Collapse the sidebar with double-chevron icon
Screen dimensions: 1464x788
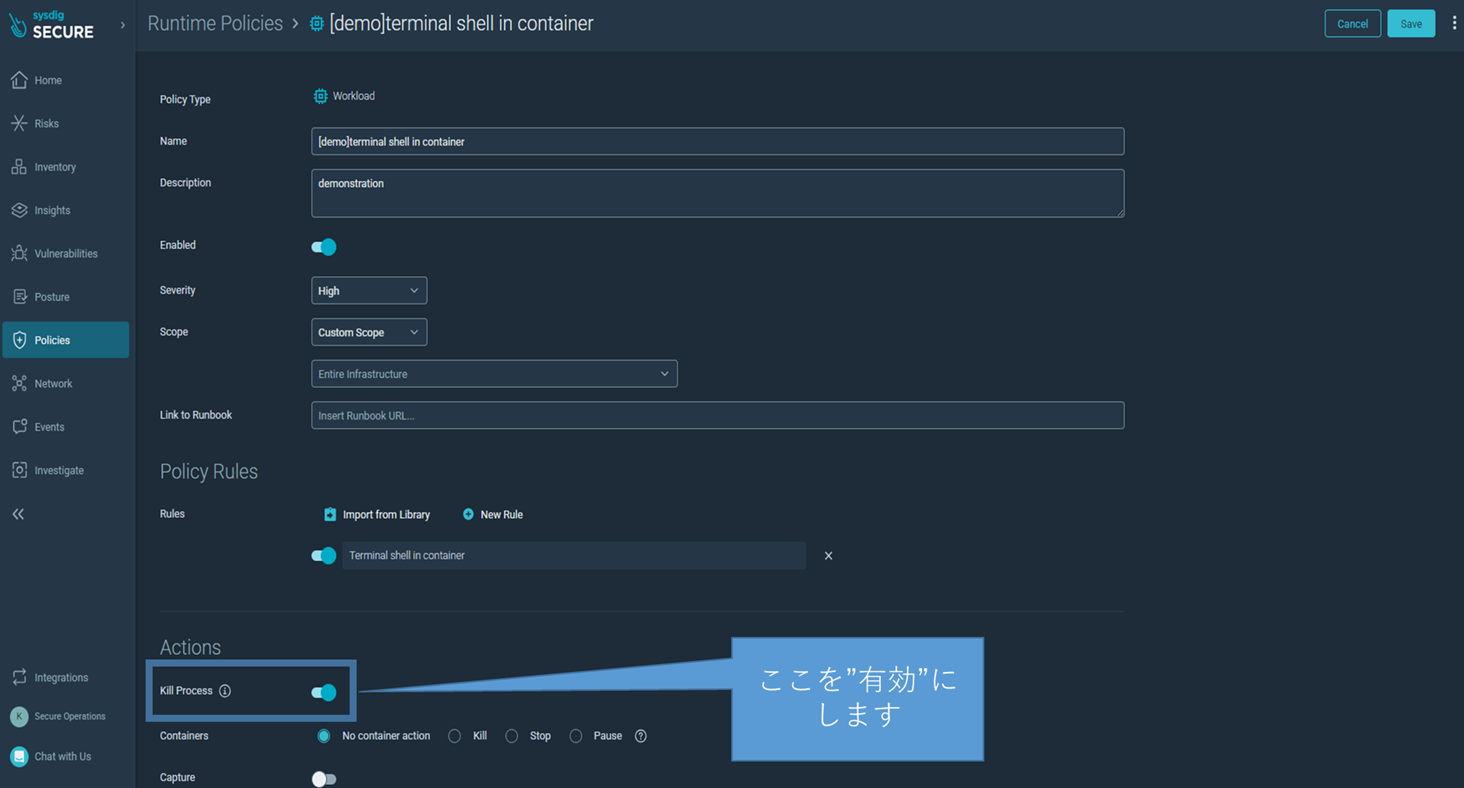(x=18, y=514)
